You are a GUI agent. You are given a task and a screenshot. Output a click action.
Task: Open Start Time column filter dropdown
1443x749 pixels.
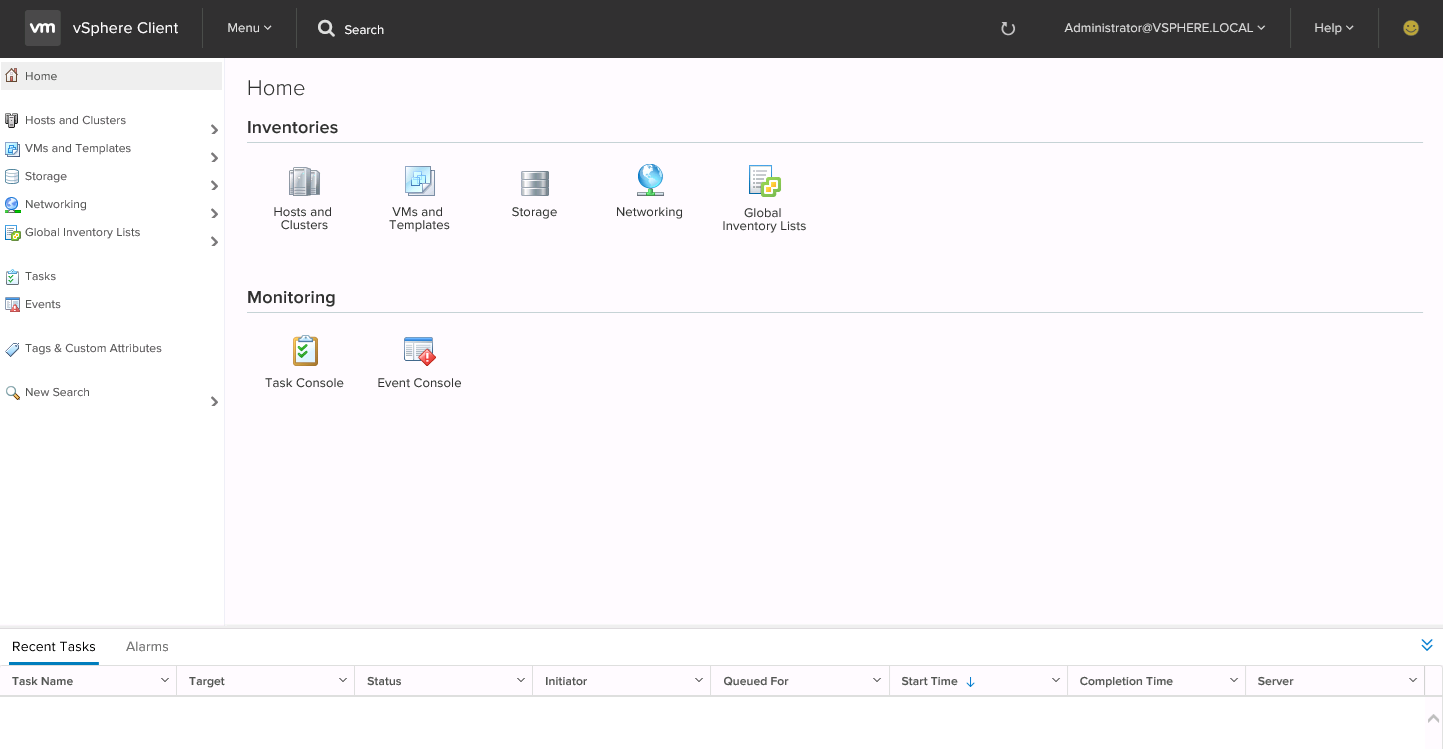[x=1055, y=680]
